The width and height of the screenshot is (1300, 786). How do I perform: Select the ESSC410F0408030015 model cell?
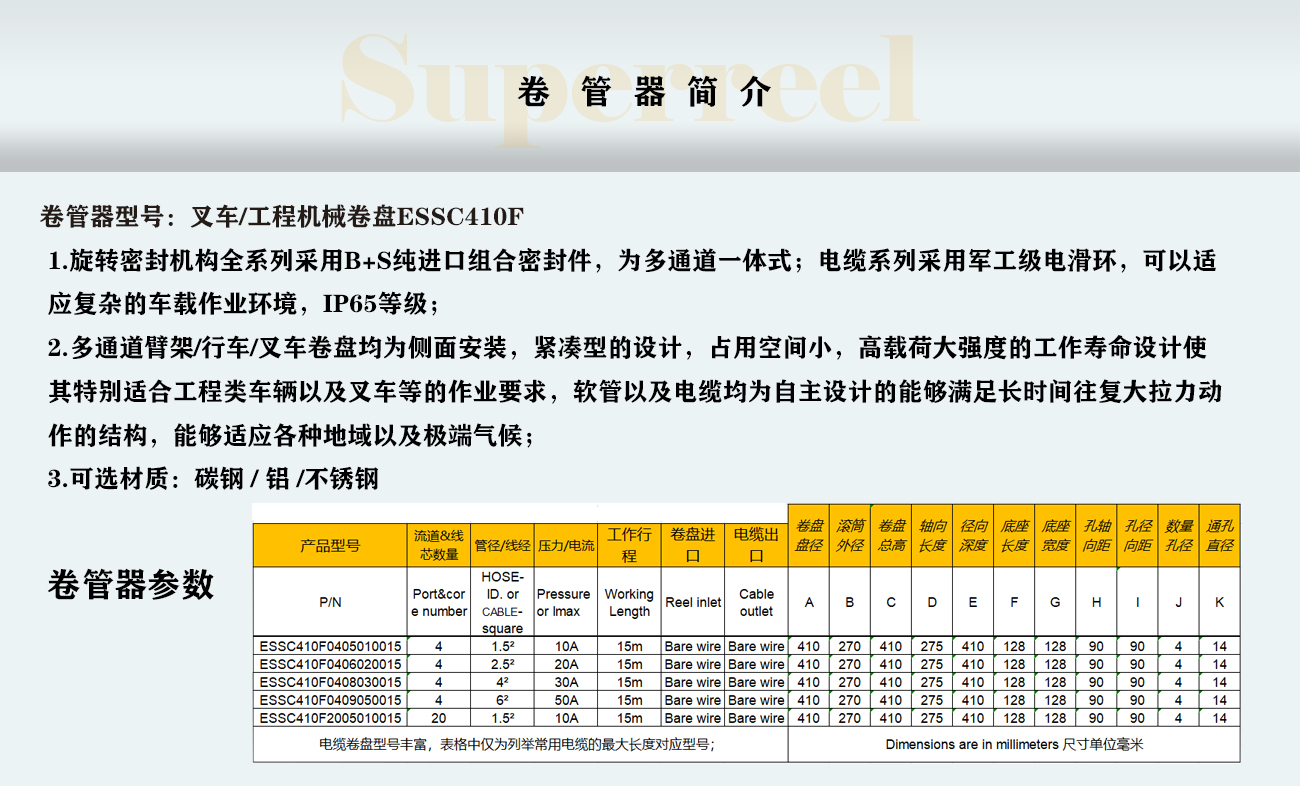click(330, 683)
